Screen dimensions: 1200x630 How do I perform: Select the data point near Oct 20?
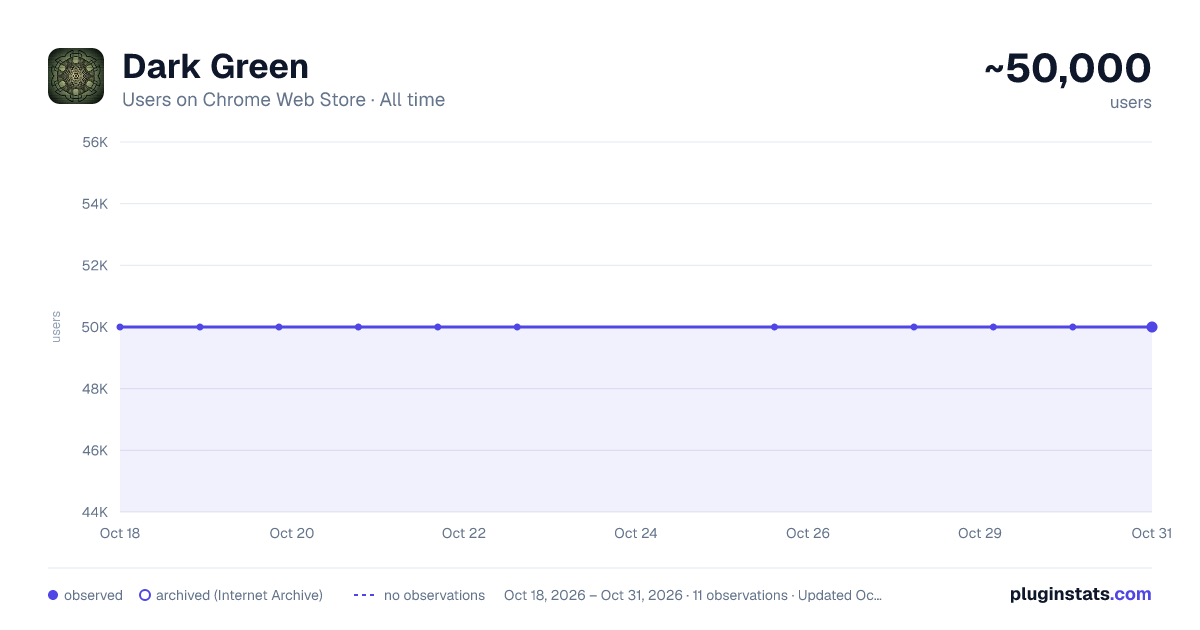279,327
